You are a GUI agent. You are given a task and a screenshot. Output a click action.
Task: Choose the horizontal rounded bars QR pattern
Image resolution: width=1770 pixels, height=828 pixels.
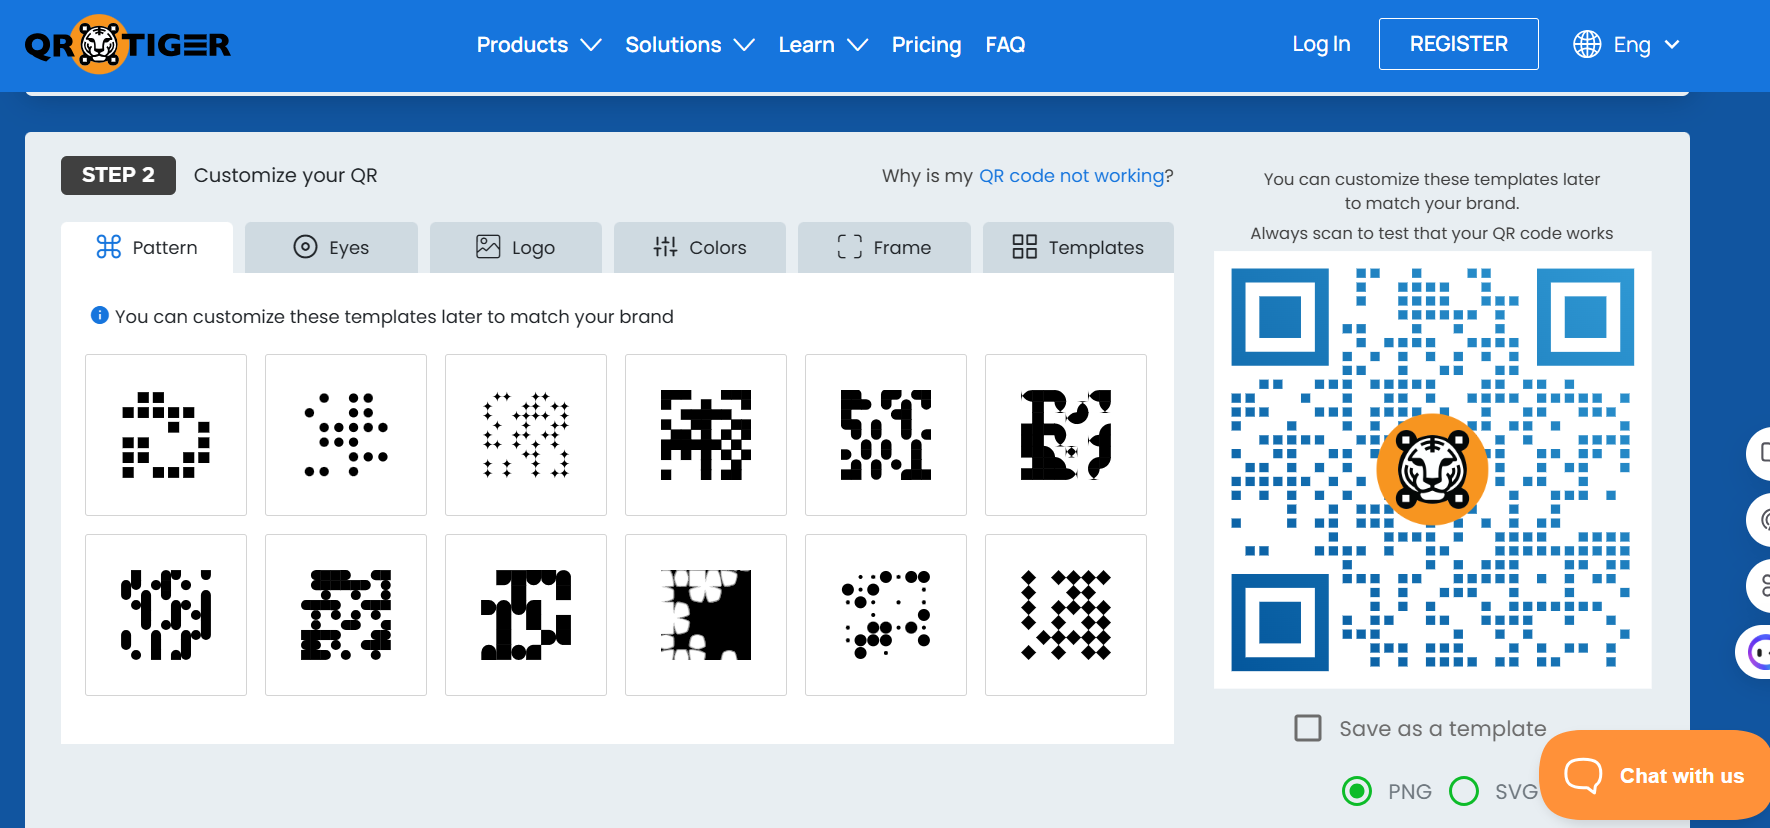point(346,615)
